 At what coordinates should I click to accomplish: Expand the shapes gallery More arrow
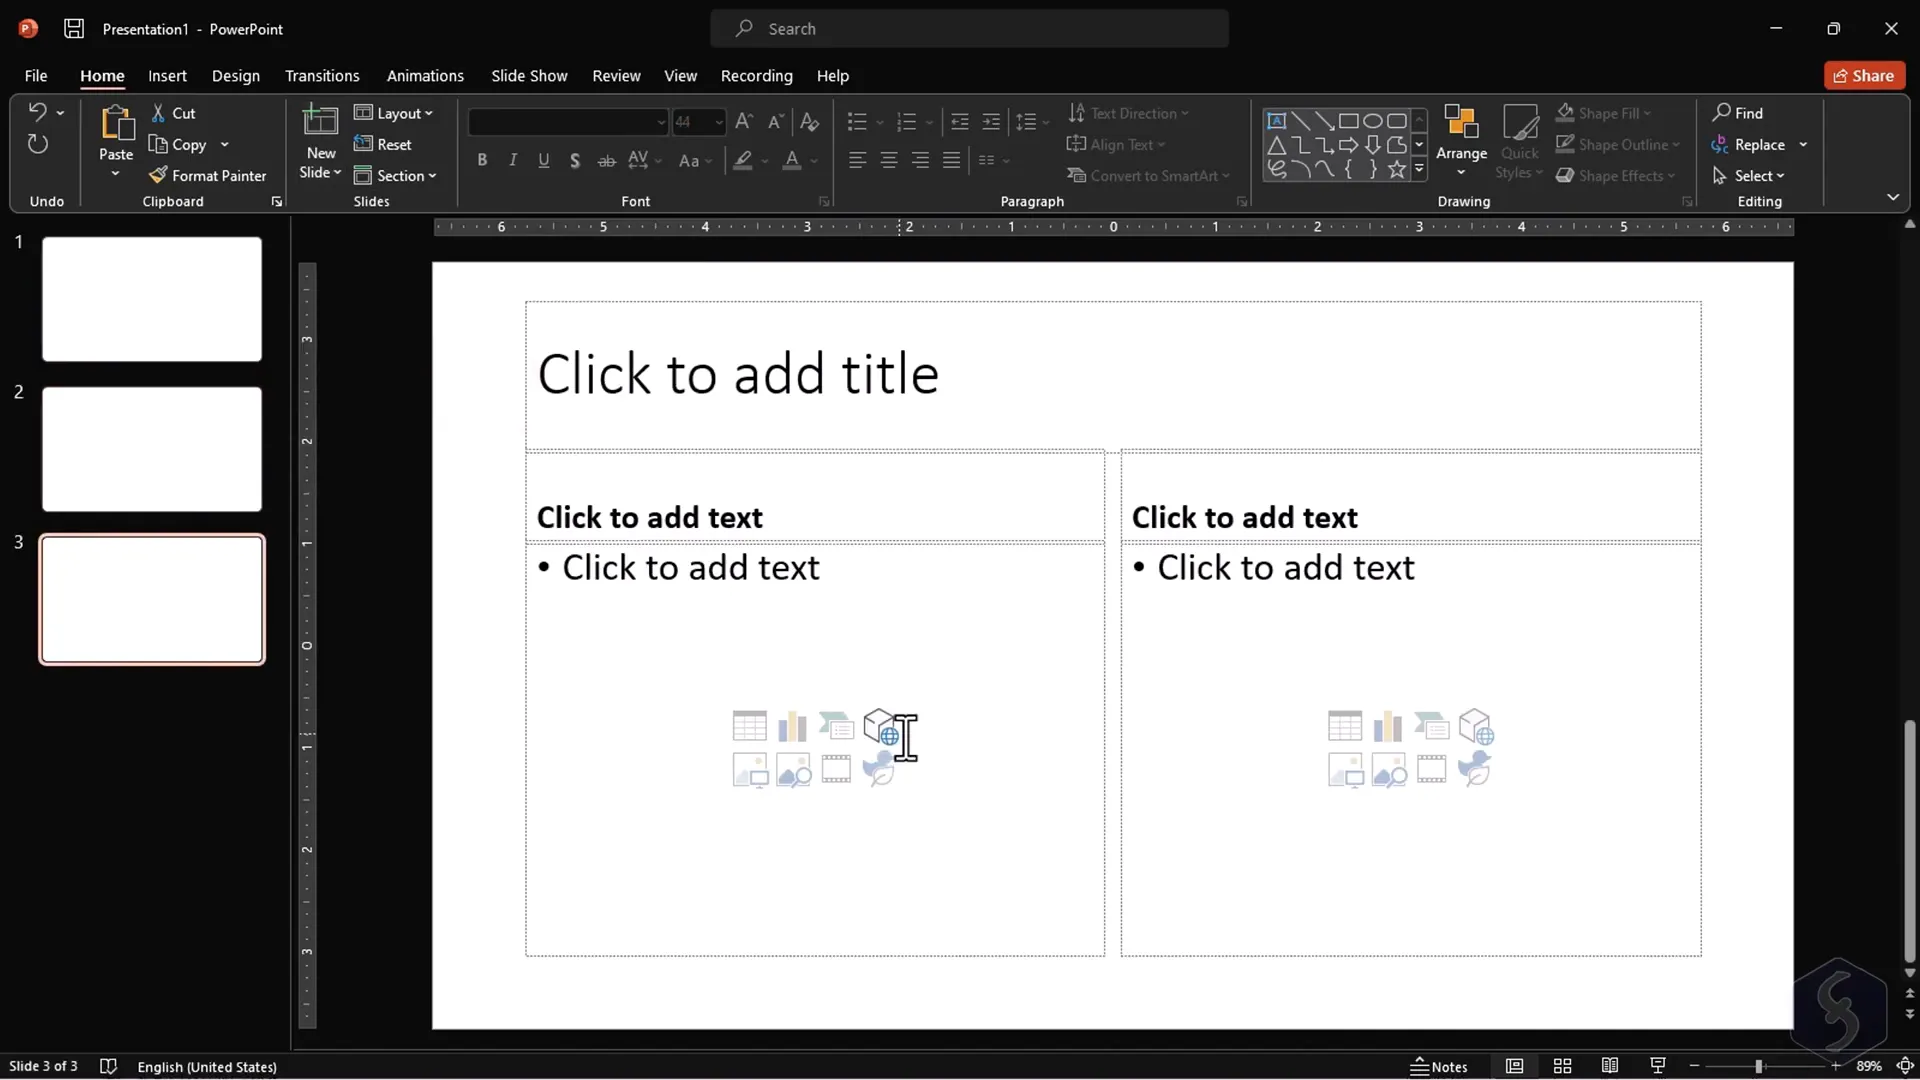click(1418, 169)
